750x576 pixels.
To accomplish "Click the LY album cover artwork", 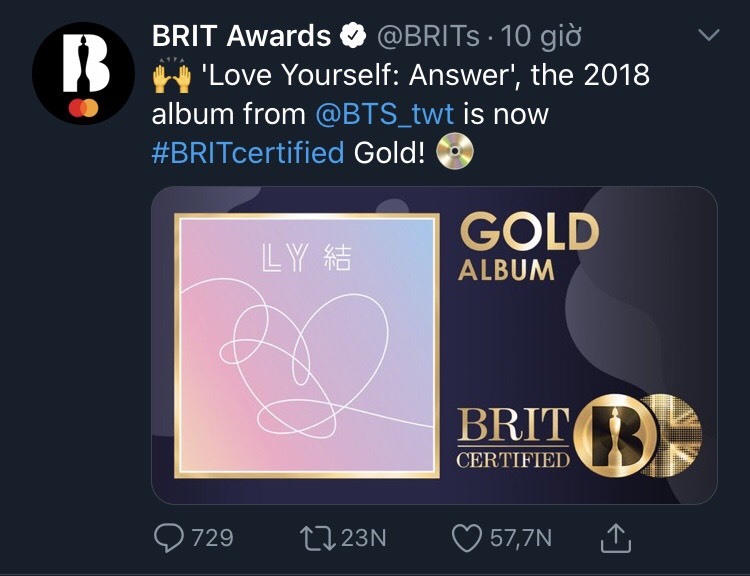I will point(307,345).
